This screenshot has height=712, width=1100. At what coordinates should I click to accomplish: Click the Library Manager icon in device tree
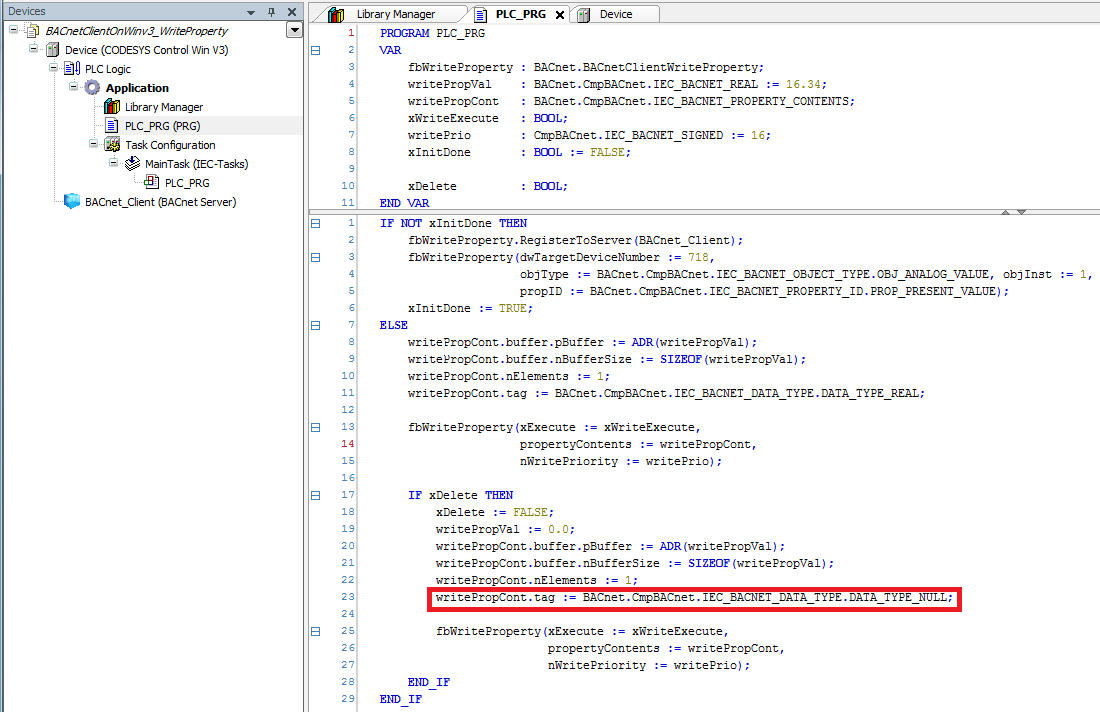pos(112,107)
